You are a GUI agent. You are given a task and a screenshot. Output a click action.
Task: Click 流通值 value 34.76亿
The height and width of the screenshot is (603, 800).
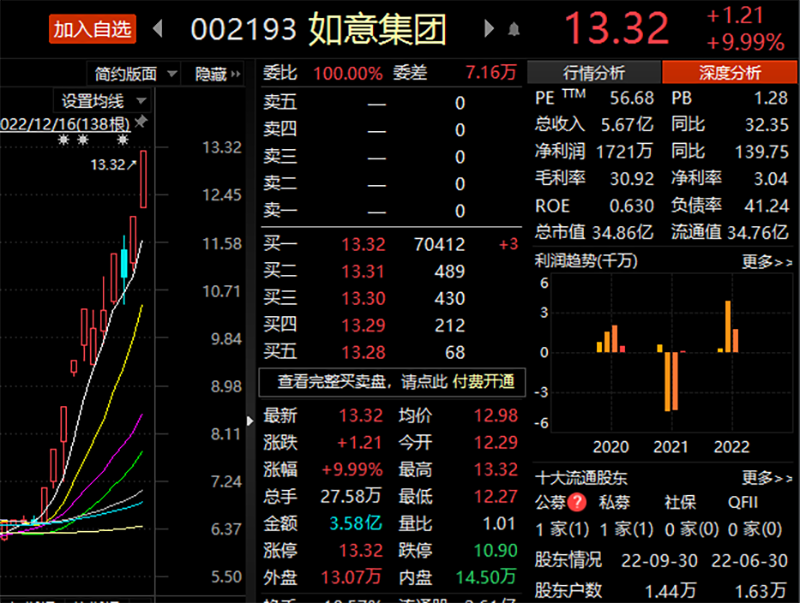(x=758, y=233)
